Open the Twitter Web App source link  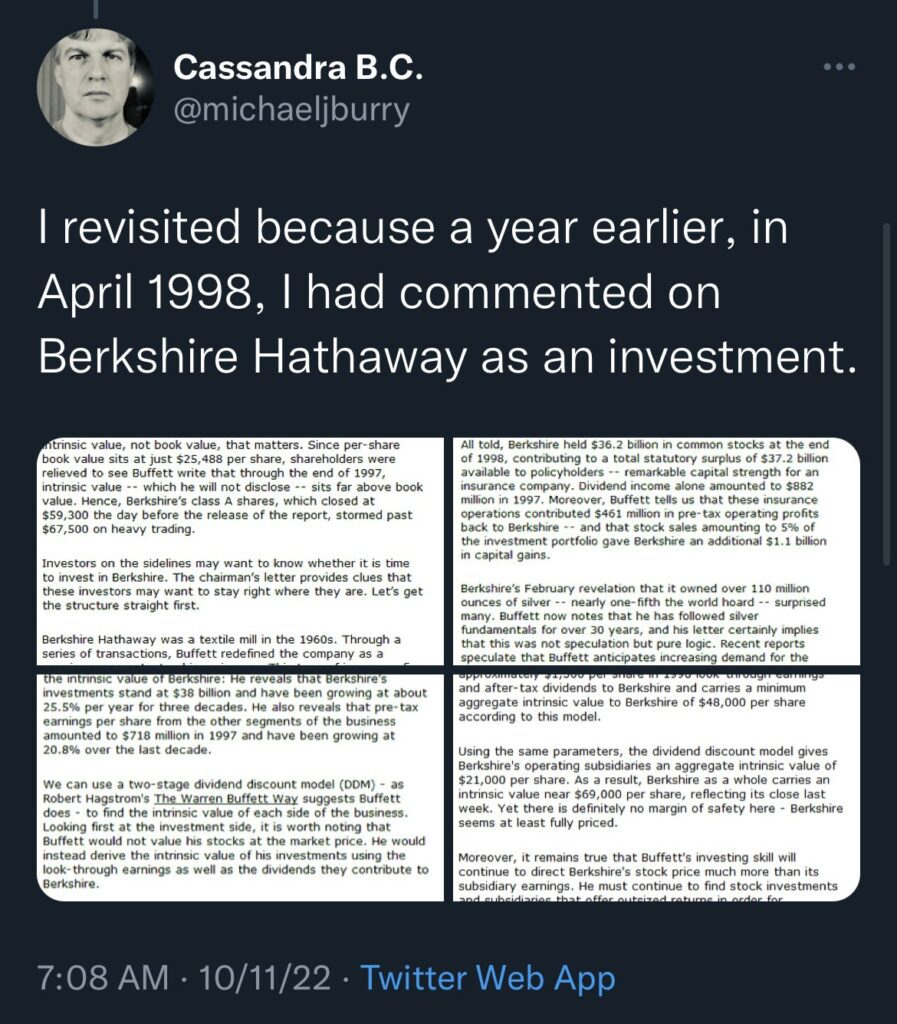click(488, 977)
